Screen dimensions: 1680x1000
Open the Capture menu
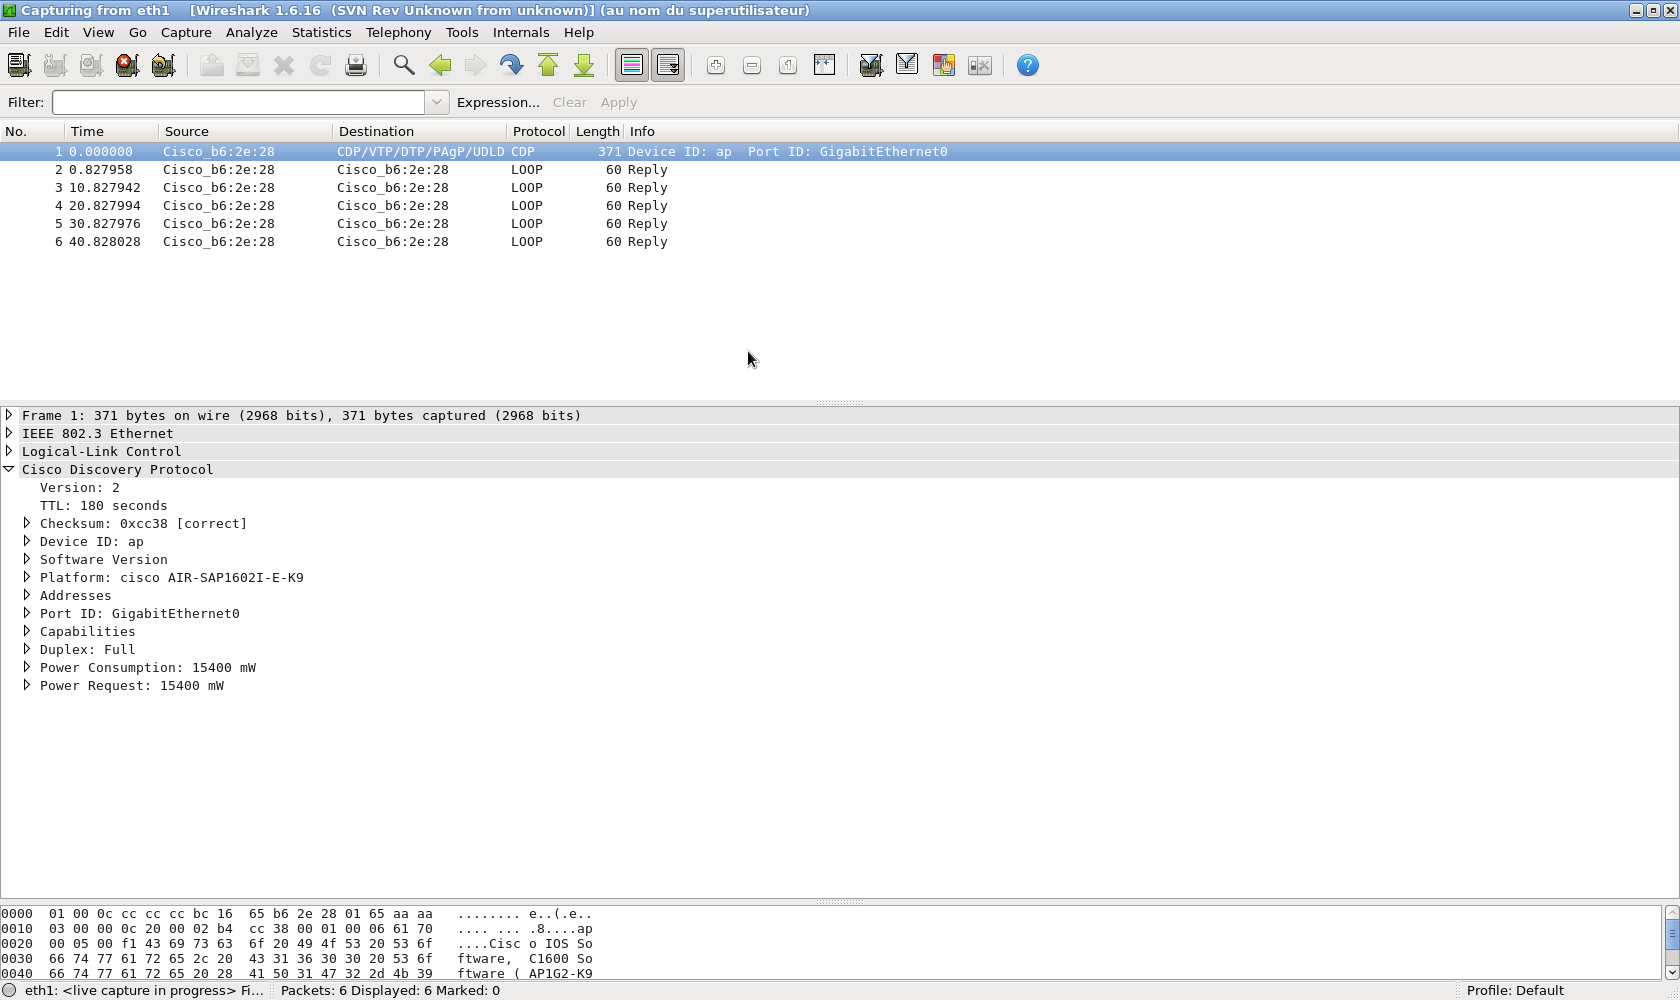pyautogui.click(x=186, y=32)
